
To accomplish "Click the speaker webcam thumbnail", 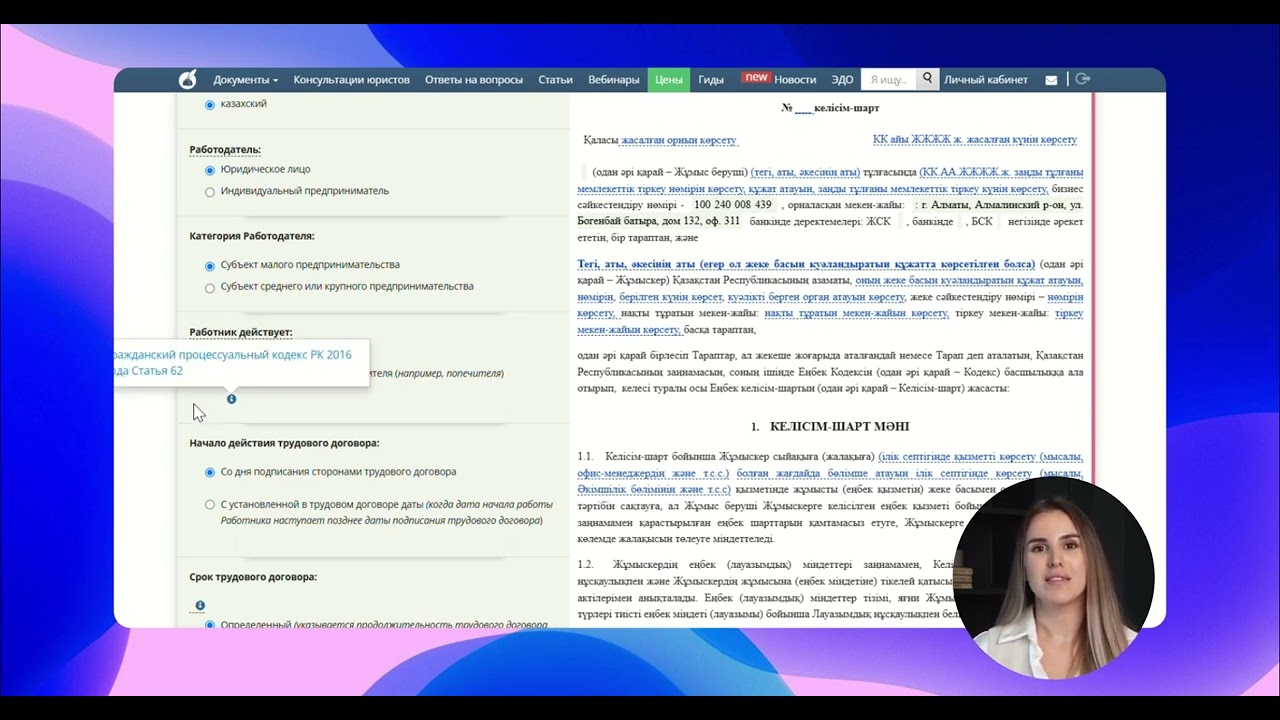I will point(1055,578).
